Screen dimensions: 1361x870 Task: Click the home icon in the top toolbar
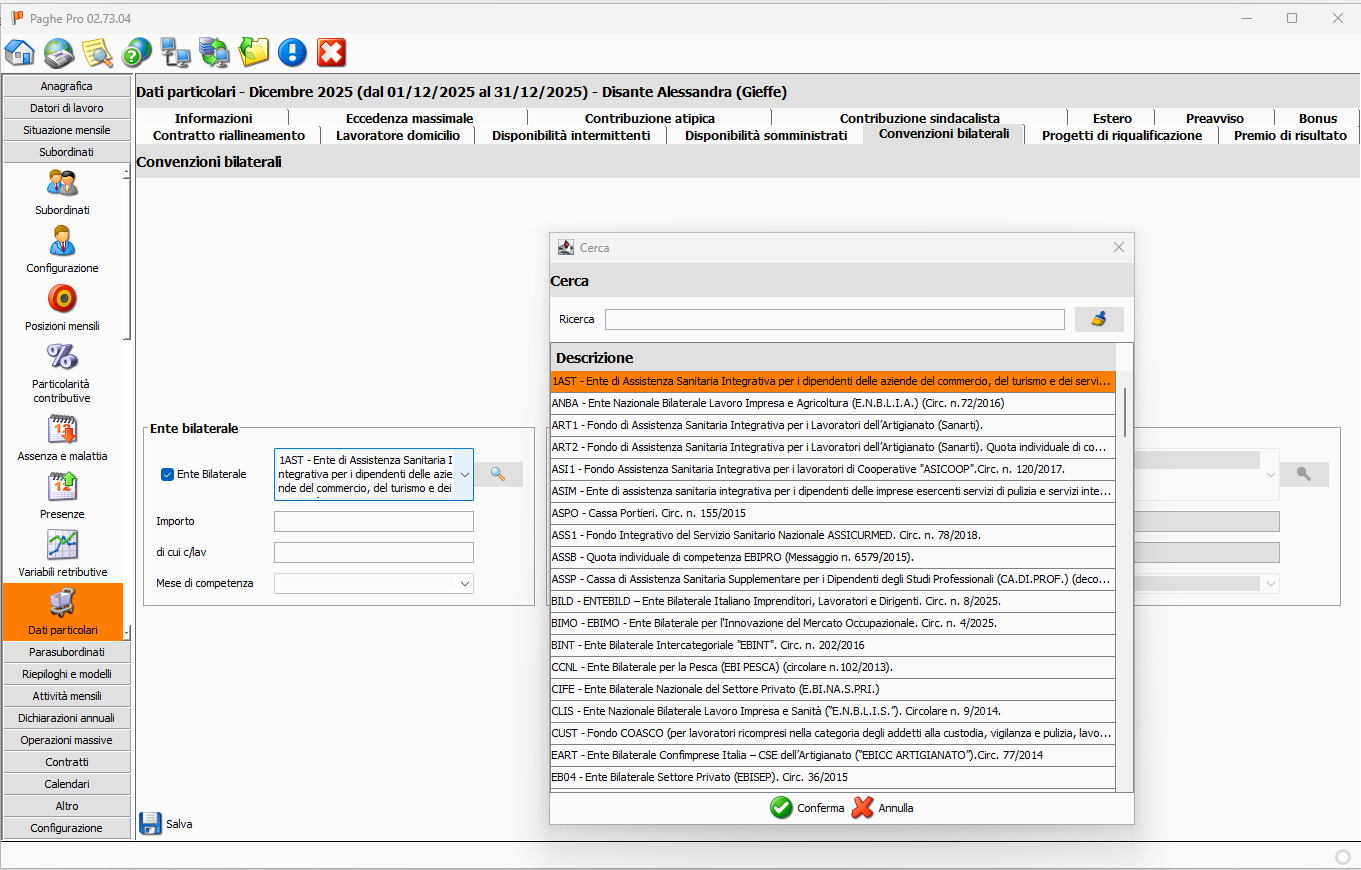(20, 52)
